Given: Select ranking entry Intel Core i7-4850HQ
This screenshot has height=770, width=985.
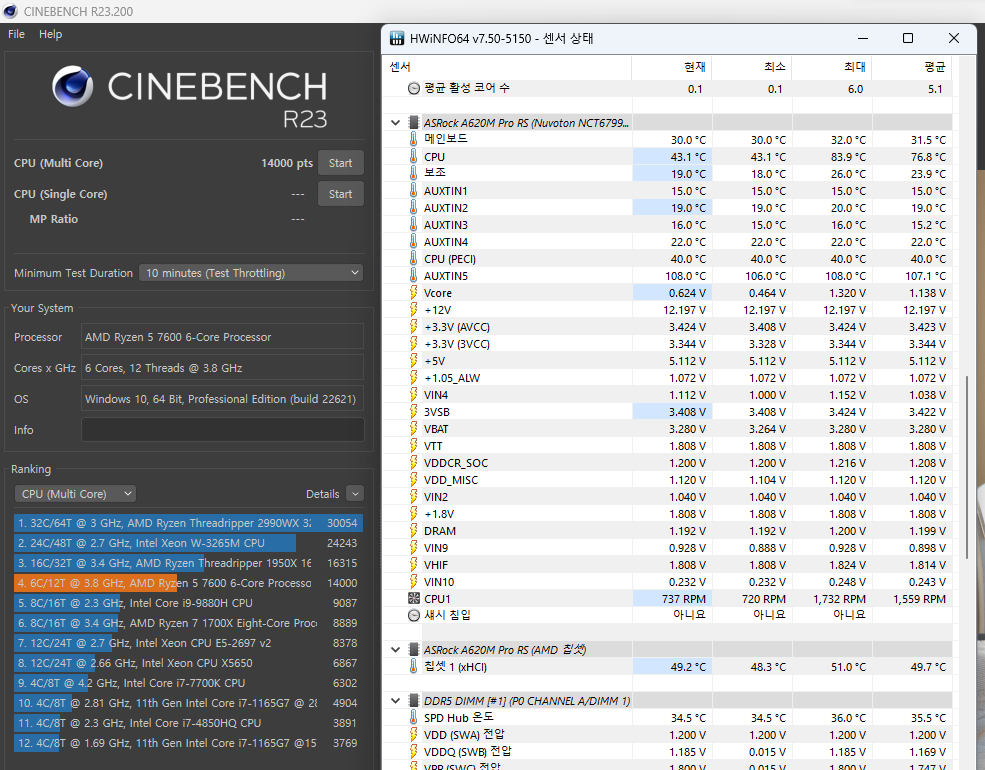Looking at the screenshot, I should click(188, 723).
